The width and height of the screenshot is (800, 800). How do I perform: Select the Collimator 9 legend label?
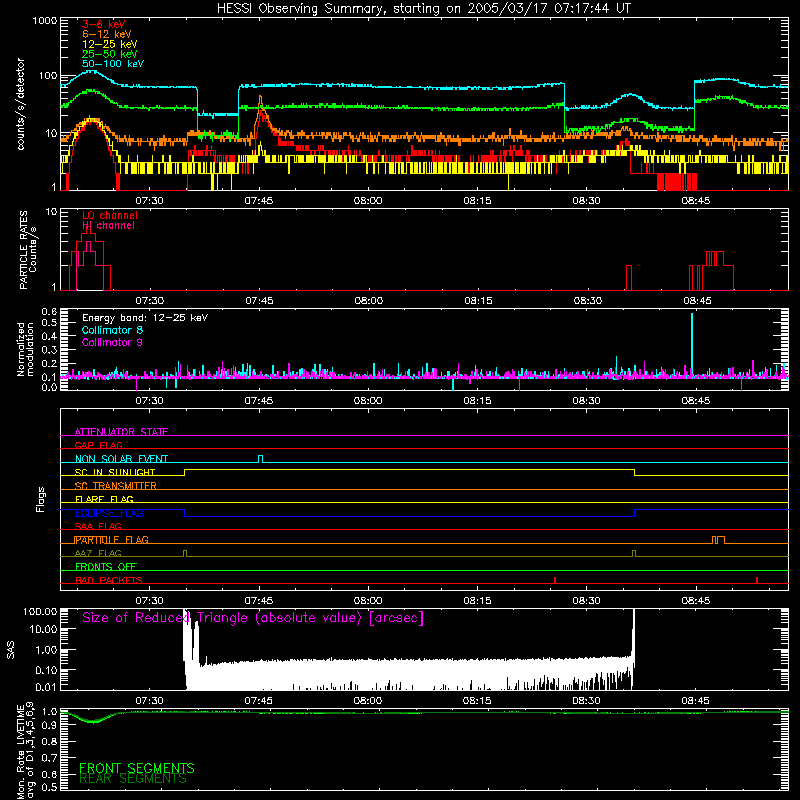[x=112, y=342]
